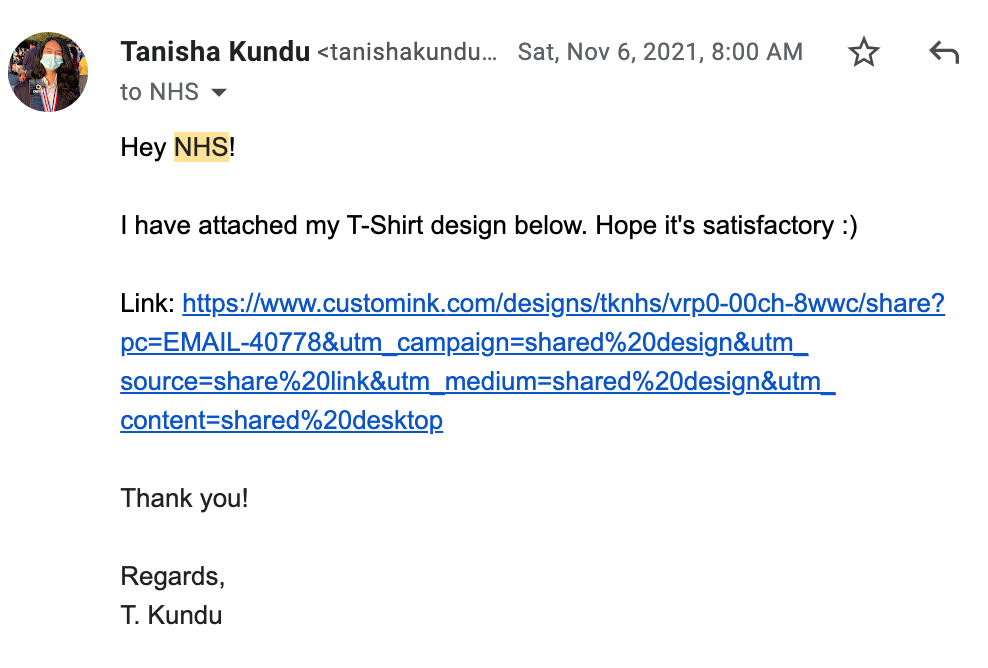Click the reply arrow icon
Screen dimensions: 988x668
click(x=944, y=52)
